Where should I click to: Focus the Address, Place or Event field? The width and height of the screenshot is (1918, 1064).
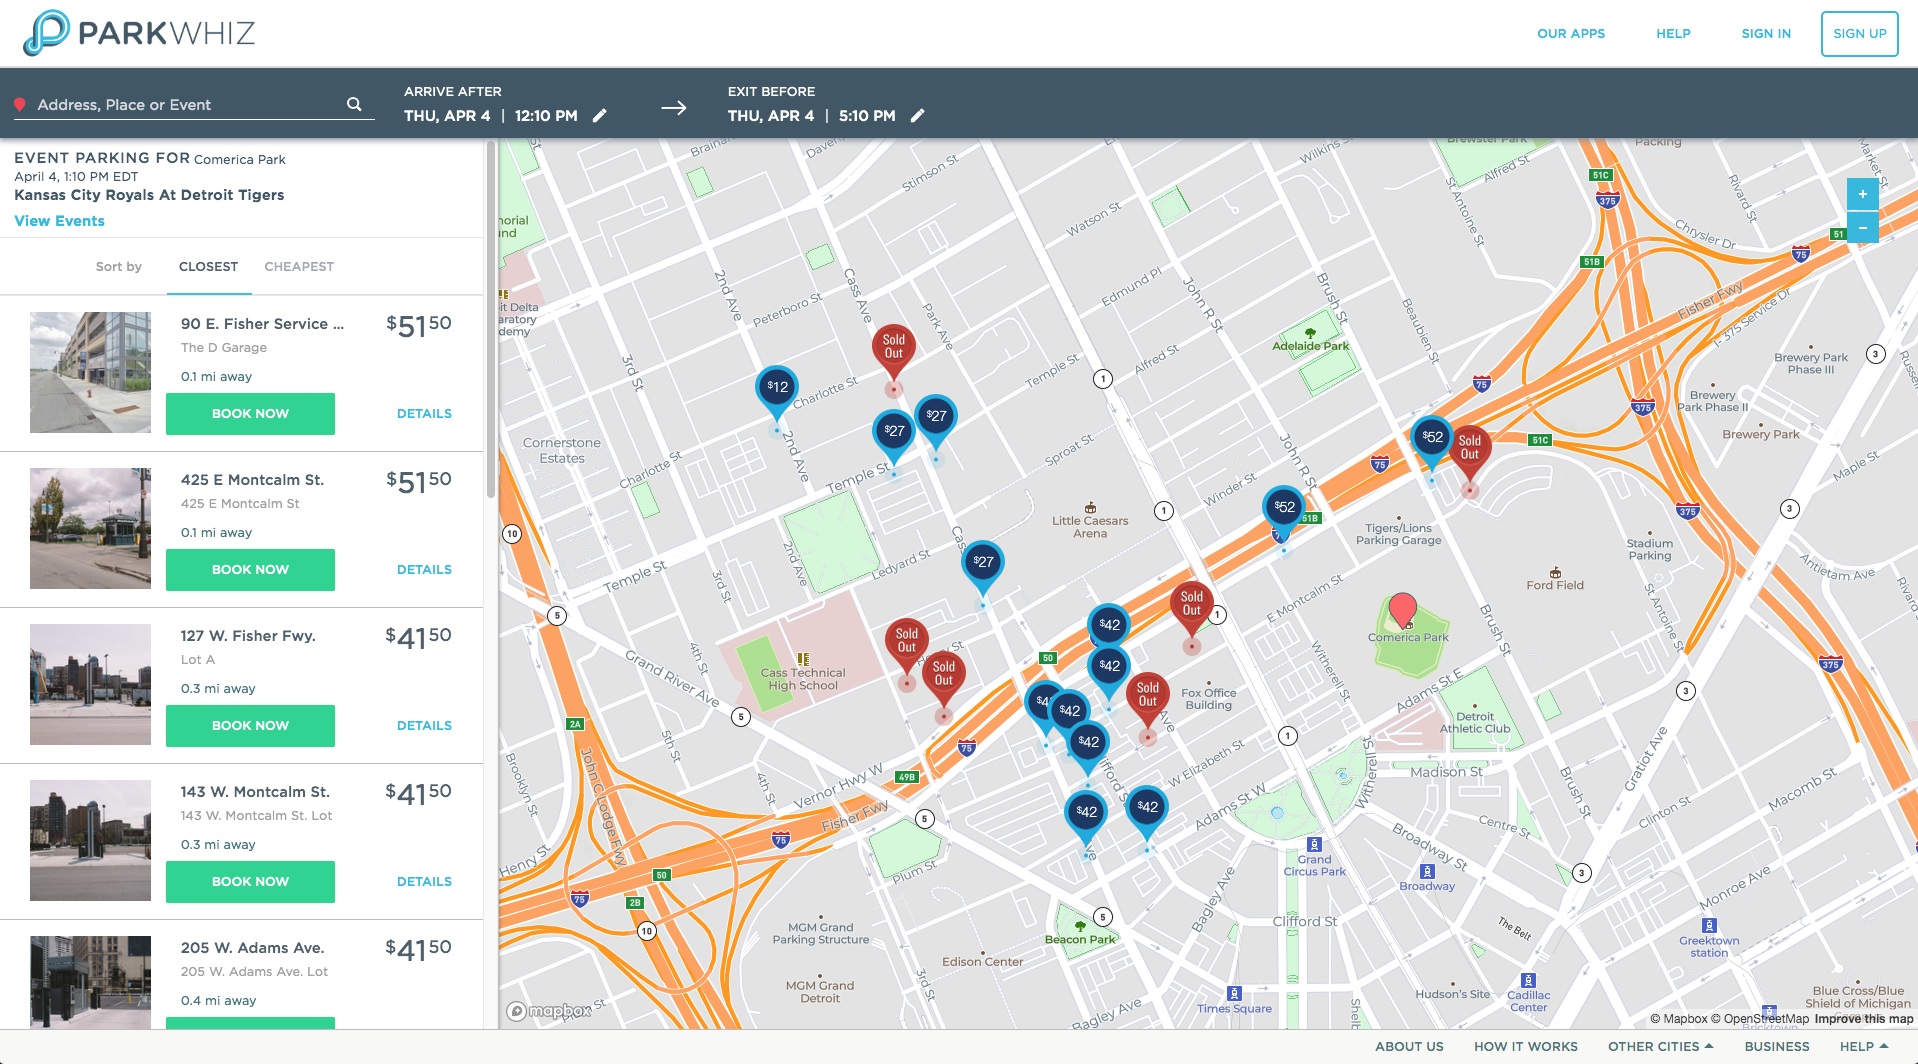pyautogui.click(x=185, y=105)
